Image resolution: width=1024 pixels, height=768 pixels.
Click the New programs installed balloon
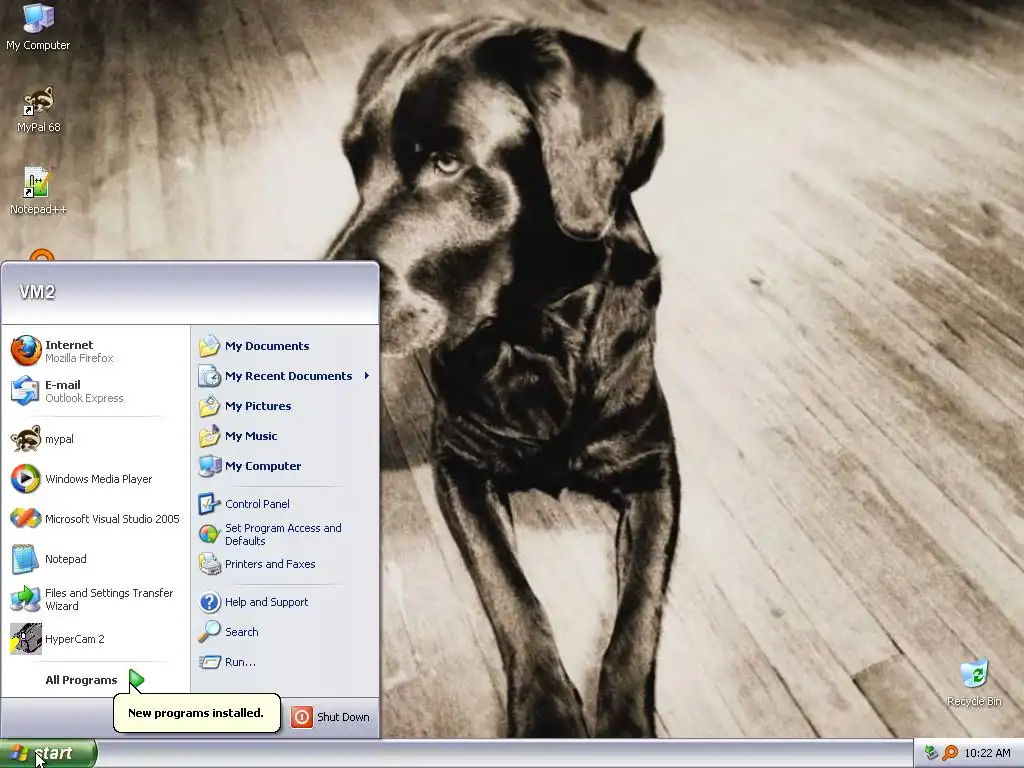tap(197, 712)
